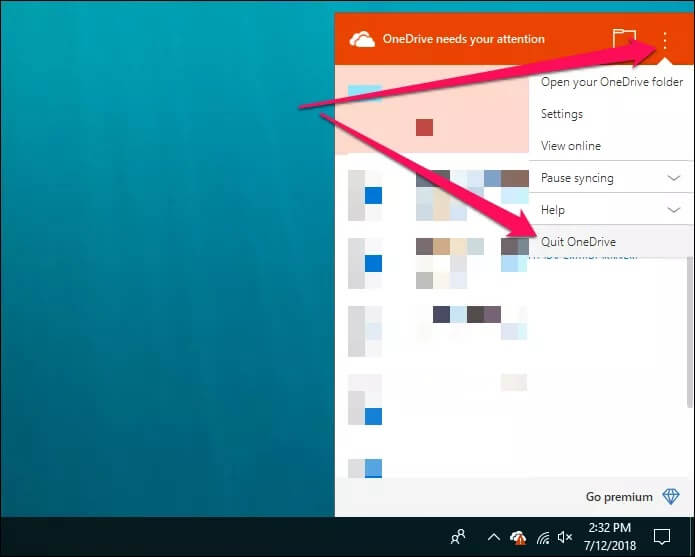Screen dimensions: 695x557
Task: Open Settings from the OneDrive menu
Action: (612, 114)
